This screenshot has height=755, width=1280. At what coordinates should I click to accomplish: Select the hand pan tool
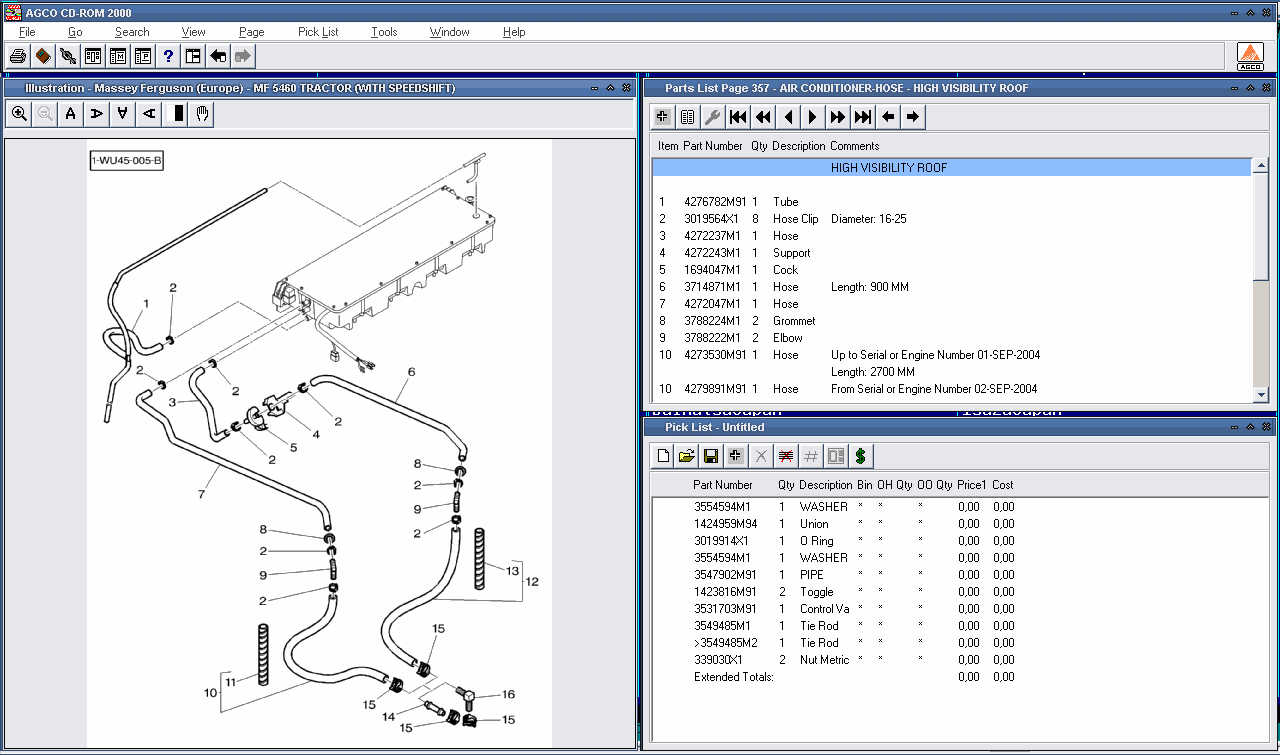click(x=202, y=114)
